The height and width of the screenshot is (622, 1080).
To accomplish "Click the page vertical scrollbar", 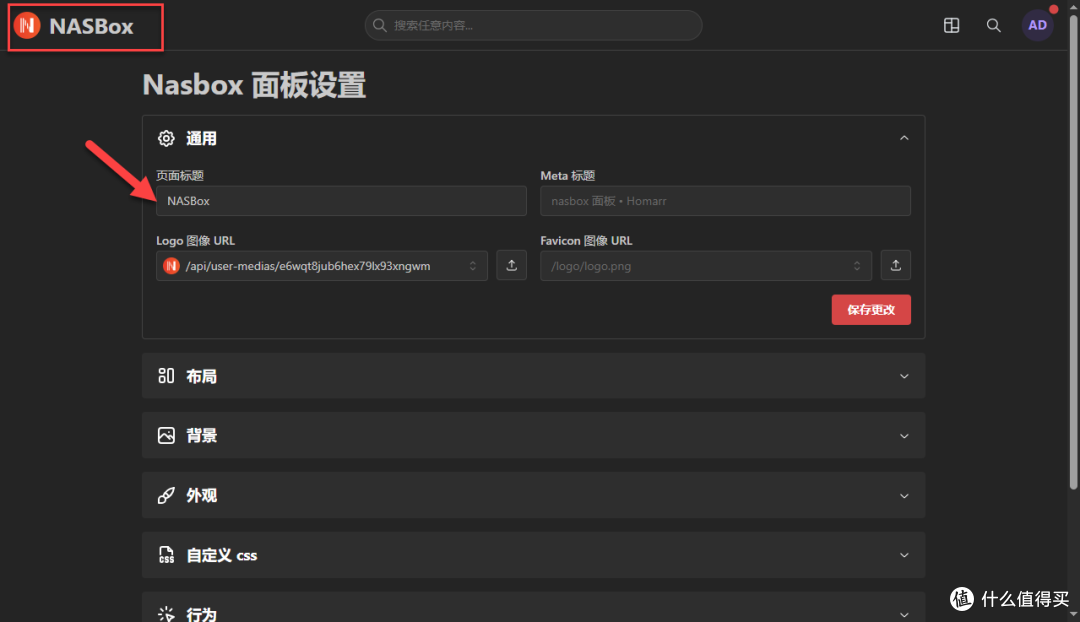I will [1073, 251].
